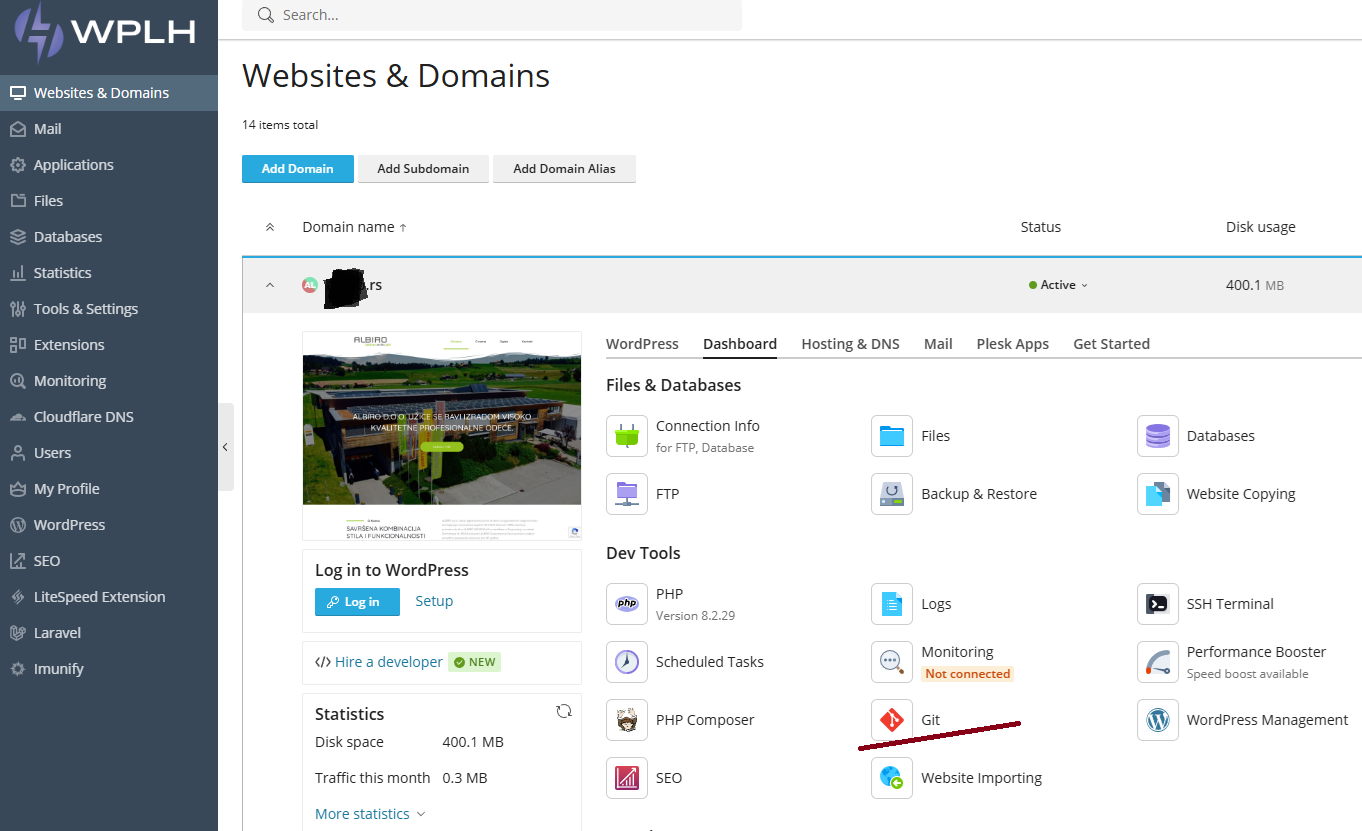Screen dimensions: 1362x831
Task: Open Tools & Settings in sidebar
Action: [x=109, y=309]
